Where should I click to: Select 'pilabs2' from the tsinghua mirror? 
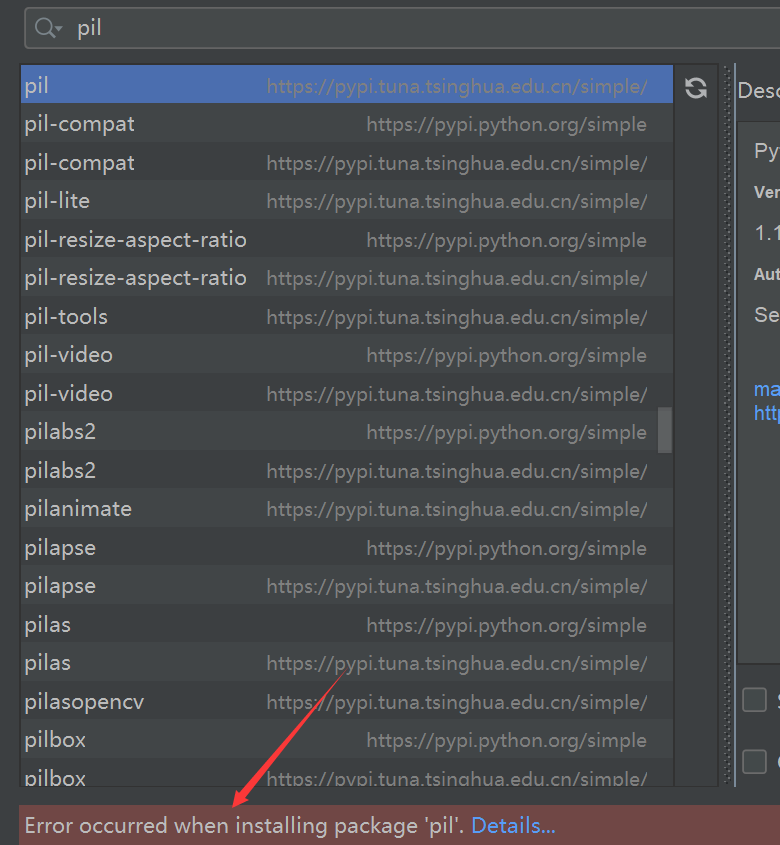tap(347, 470)
